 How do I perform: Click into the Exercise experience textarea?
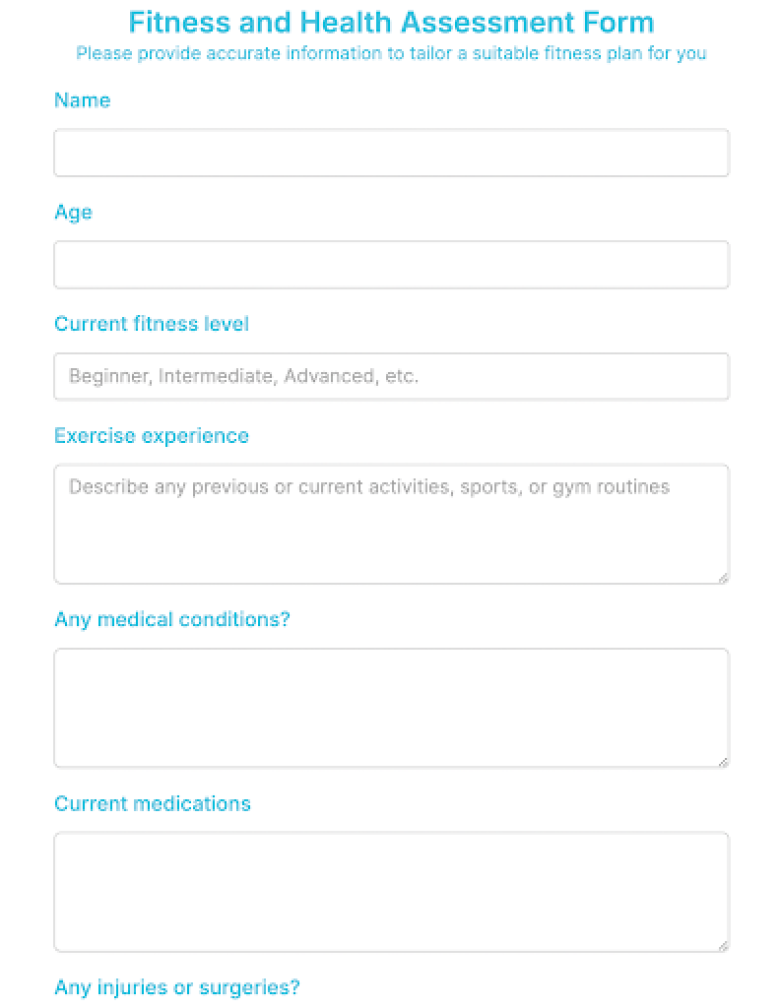coord(391,524)
